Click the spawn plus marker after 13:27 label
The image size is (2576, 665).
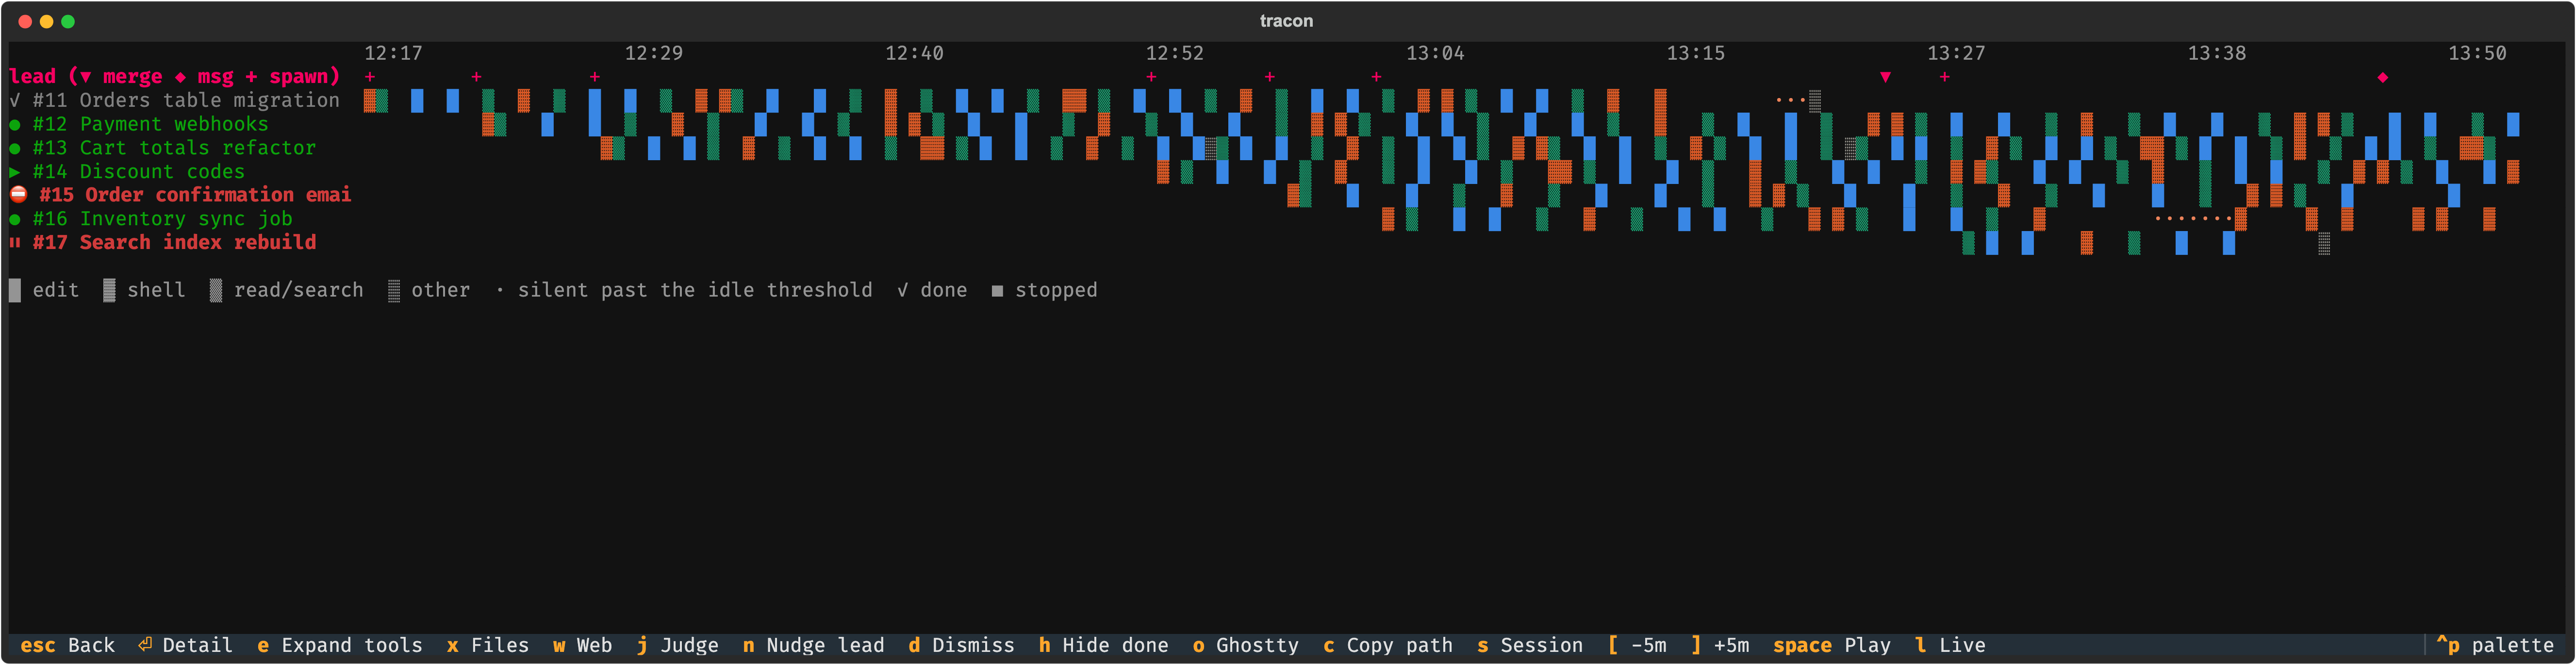click(1944, 77)
